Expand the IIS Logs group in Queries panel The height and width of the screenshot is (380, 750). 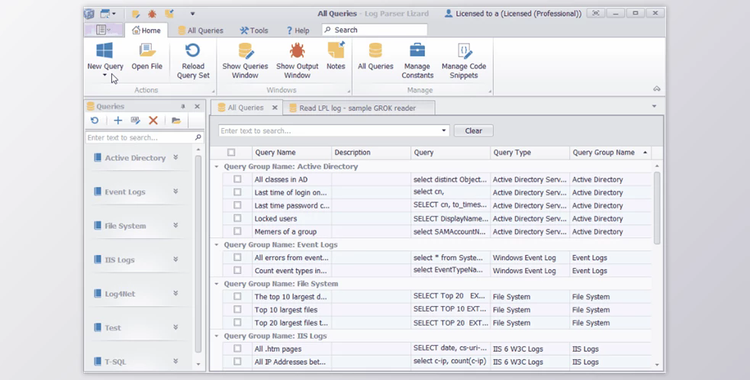[x=176, y=259]
